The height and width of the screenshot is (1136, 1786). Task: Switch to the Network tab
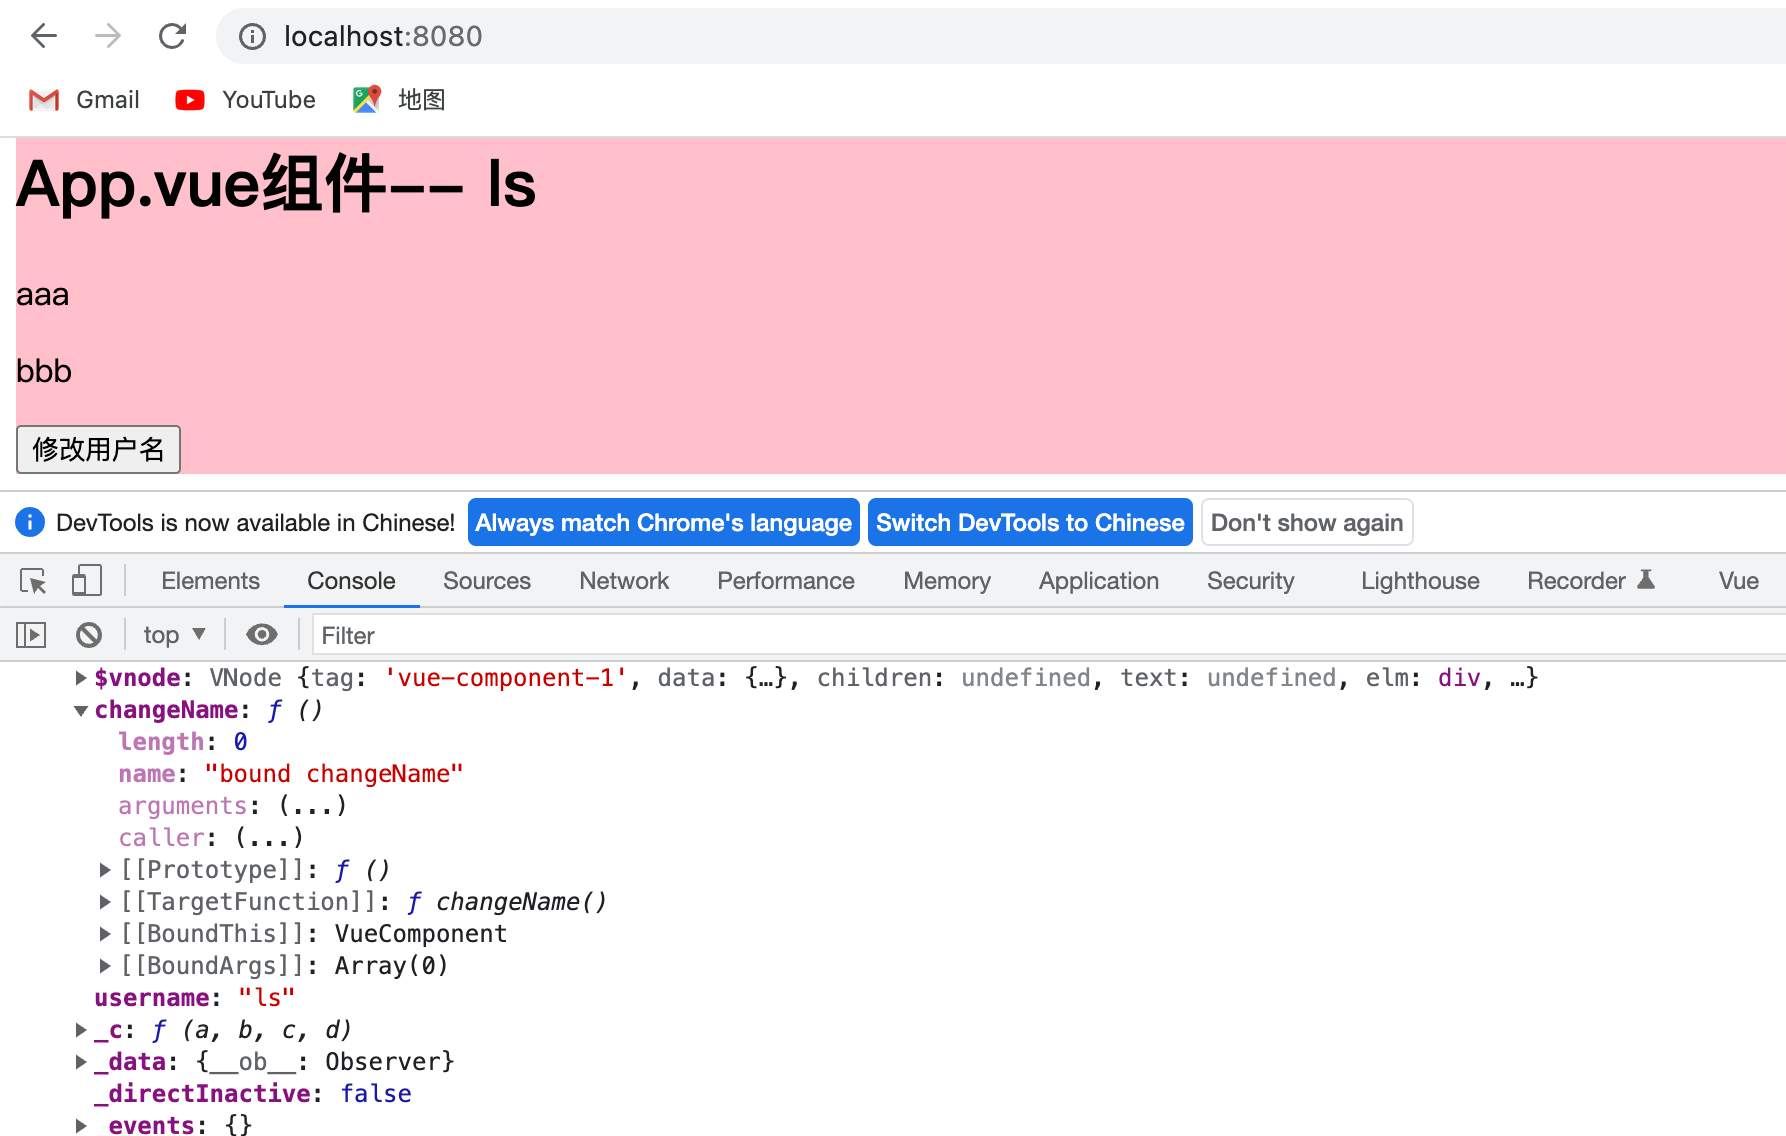[623, 580]
